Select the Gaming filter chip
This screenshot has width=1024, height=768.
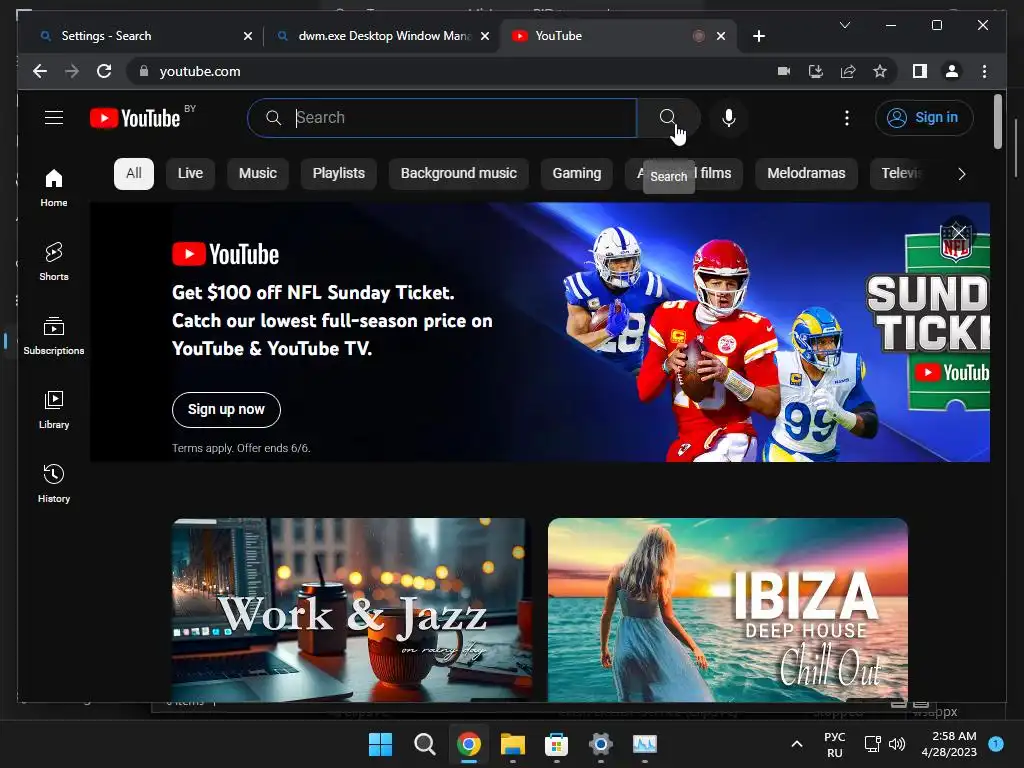coord(577,174)
